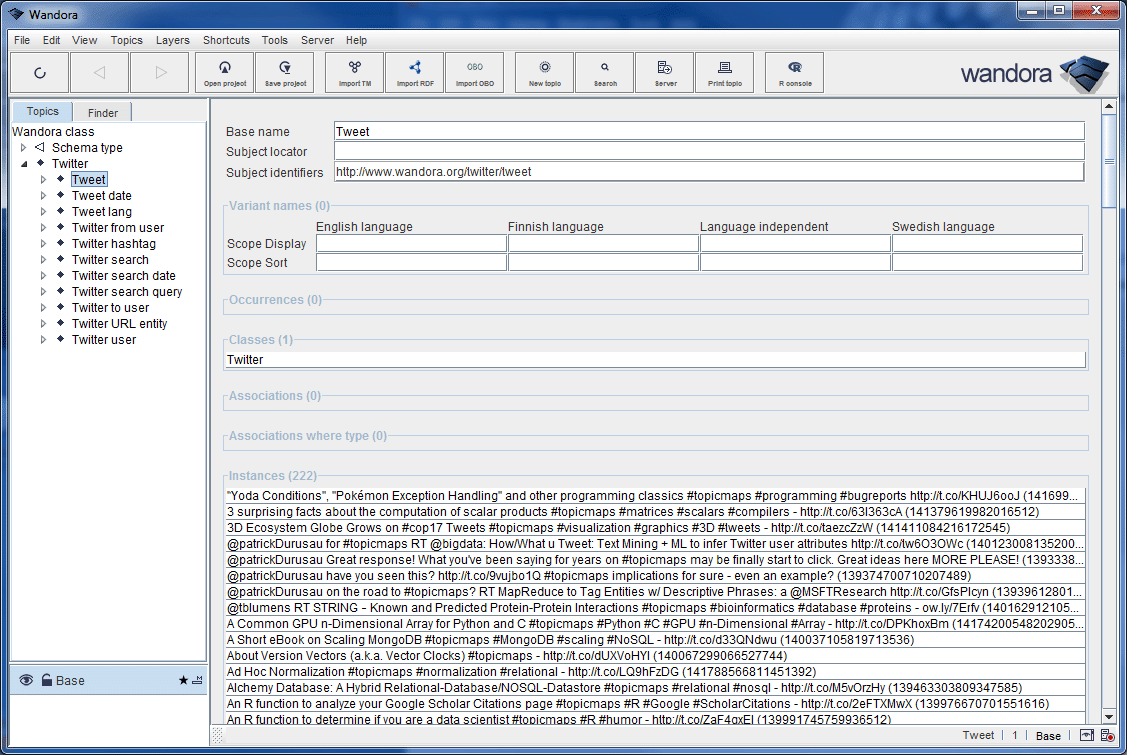
Task: Open the Search tool in the toolbar
Action: 605,73
